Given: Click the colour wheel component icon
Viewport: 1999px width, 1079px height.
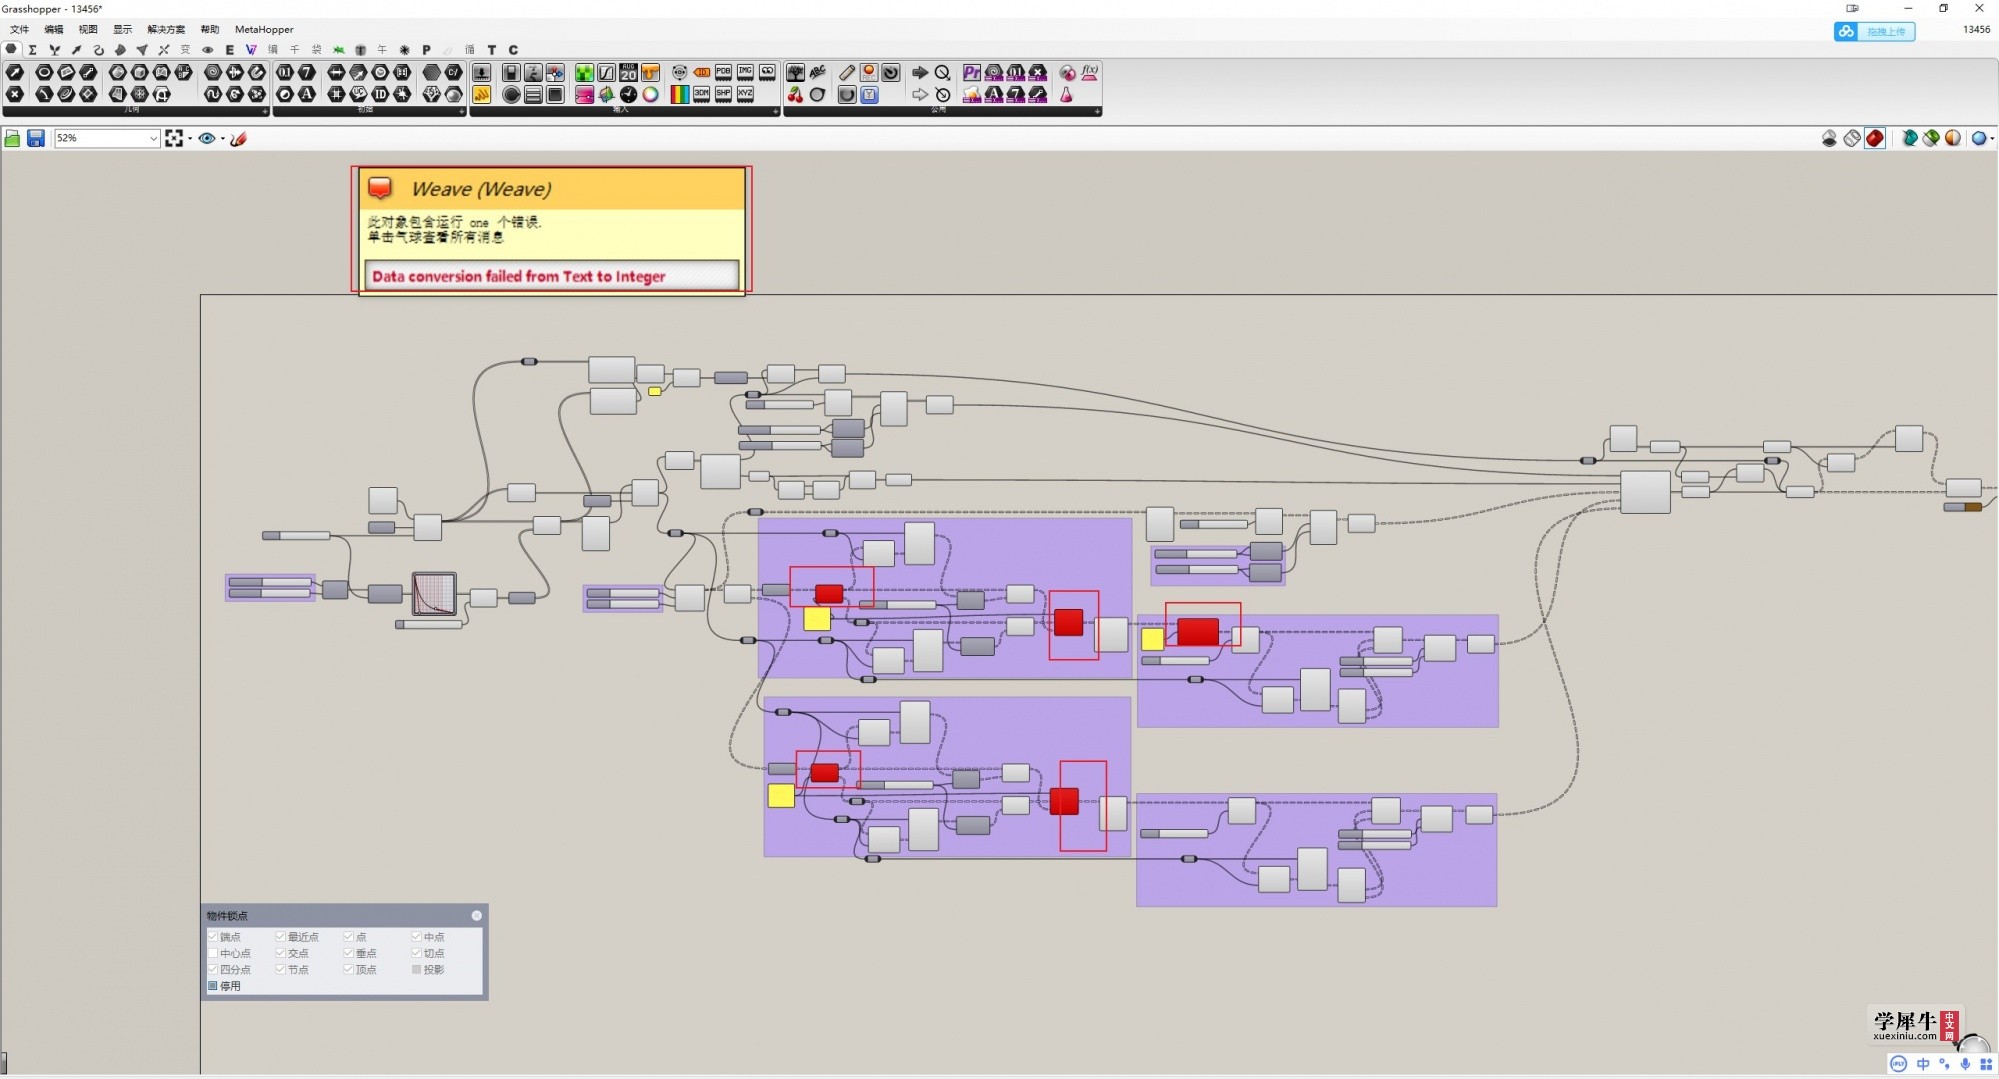Looking at the screenshot, I should click(x=650, y=94).
